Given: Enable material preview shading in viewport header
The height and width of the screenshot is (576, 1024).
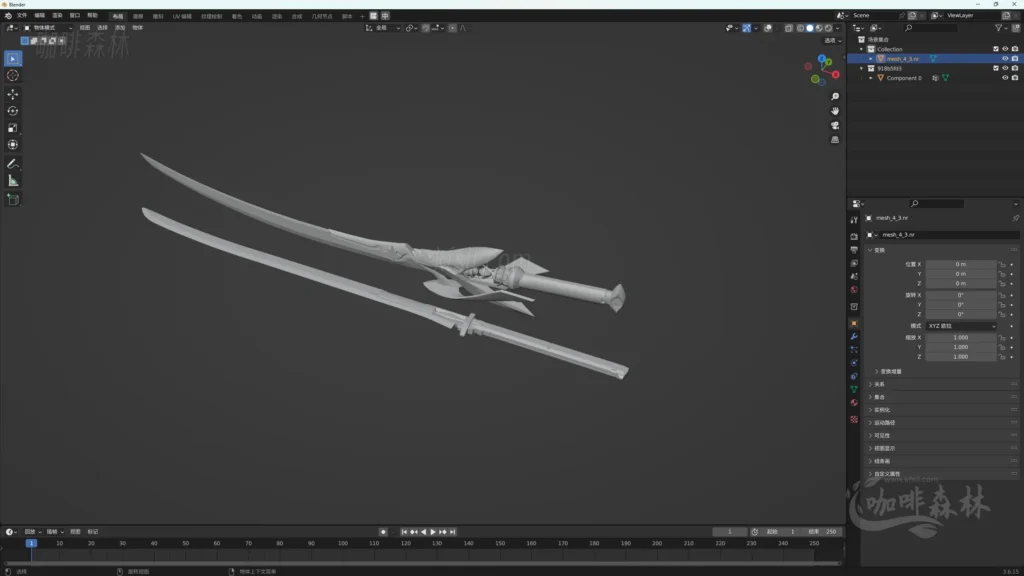Looking at the screenshot, I should click(818, 28).
